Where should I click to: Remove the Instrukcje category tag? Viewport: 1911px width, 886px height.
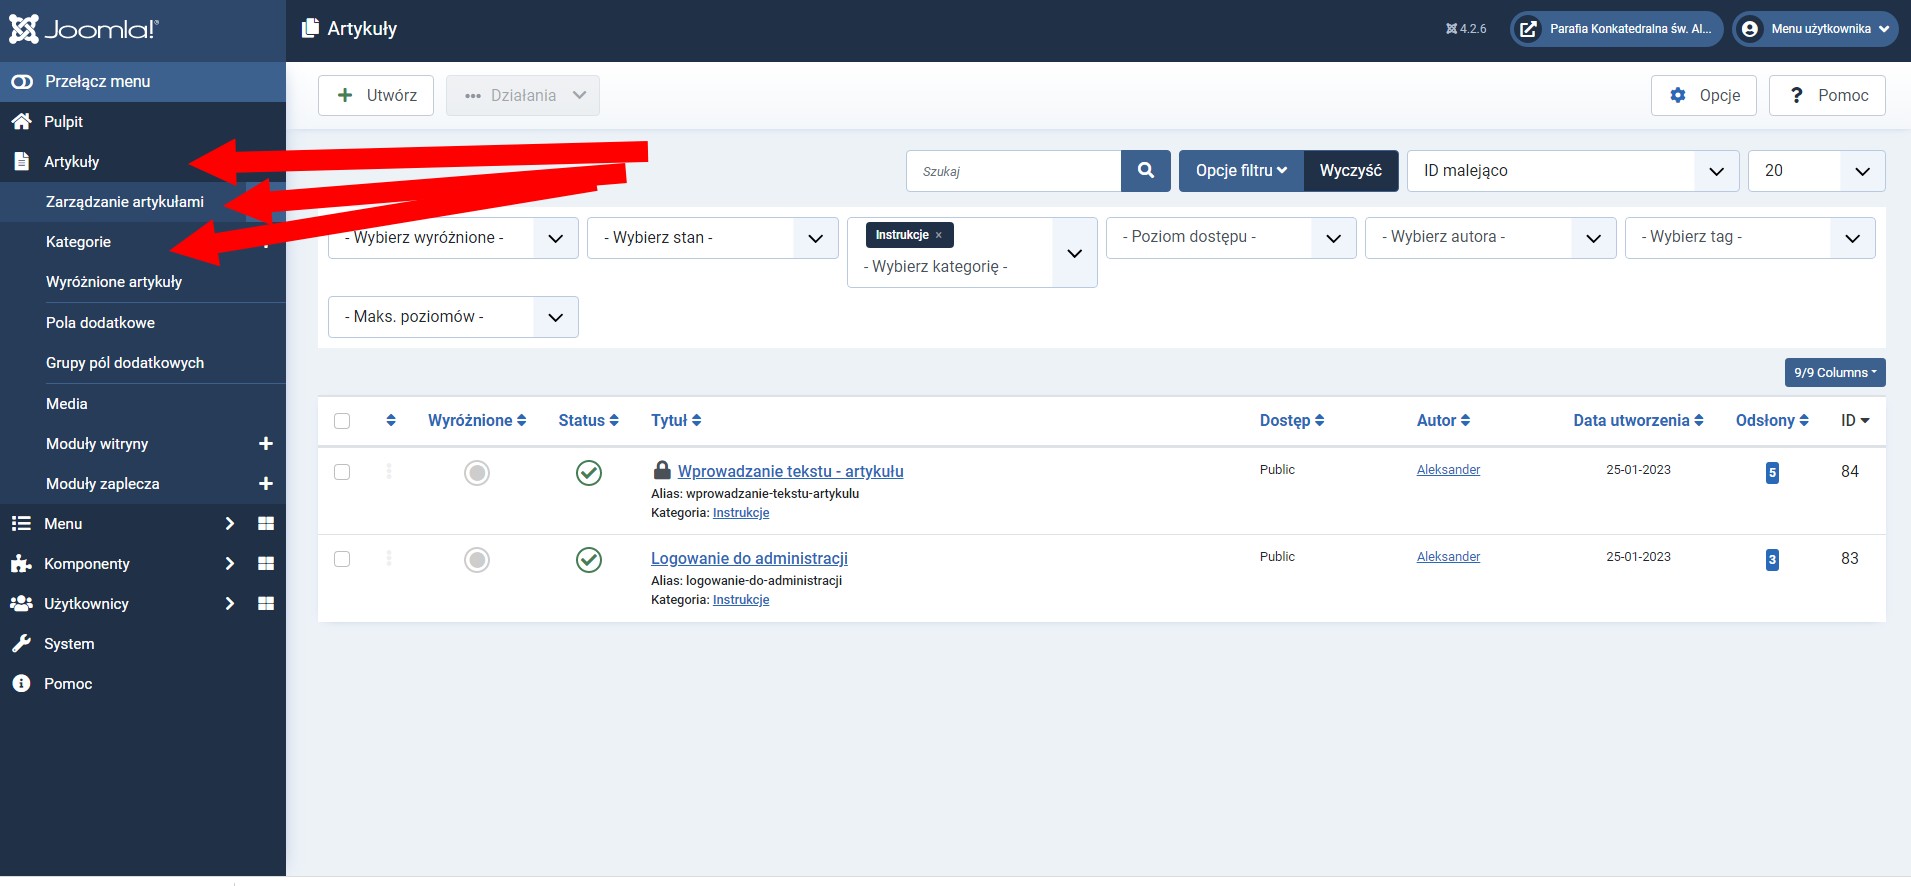[x=938, y=235]
